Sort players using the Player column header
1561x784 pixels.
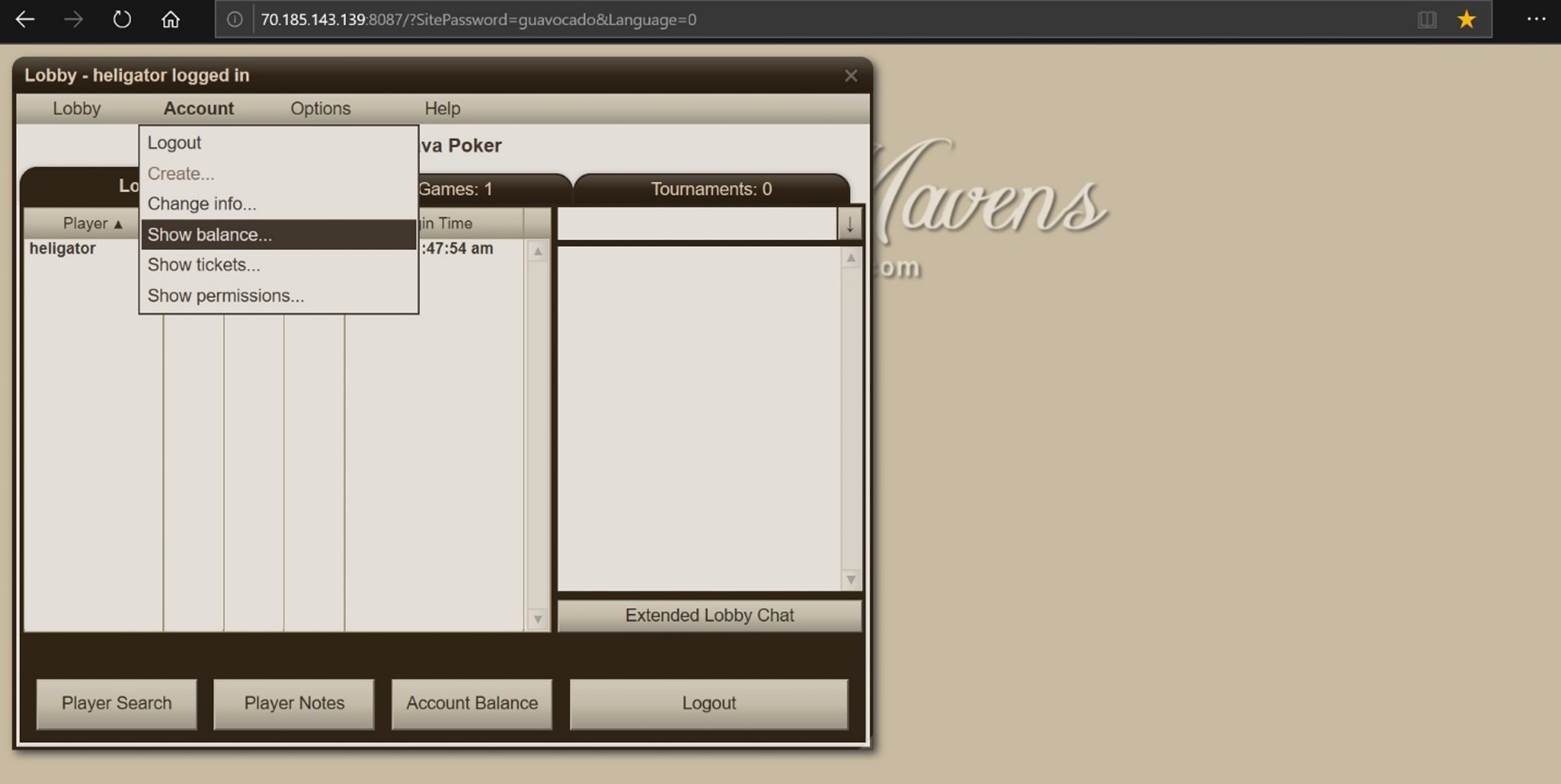(92, 223)
